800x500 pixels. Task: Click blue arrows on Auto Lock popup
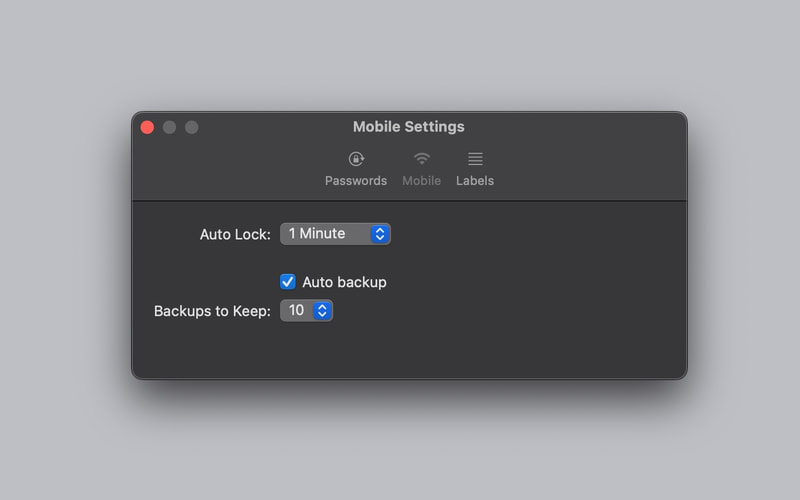pos(380,234)
